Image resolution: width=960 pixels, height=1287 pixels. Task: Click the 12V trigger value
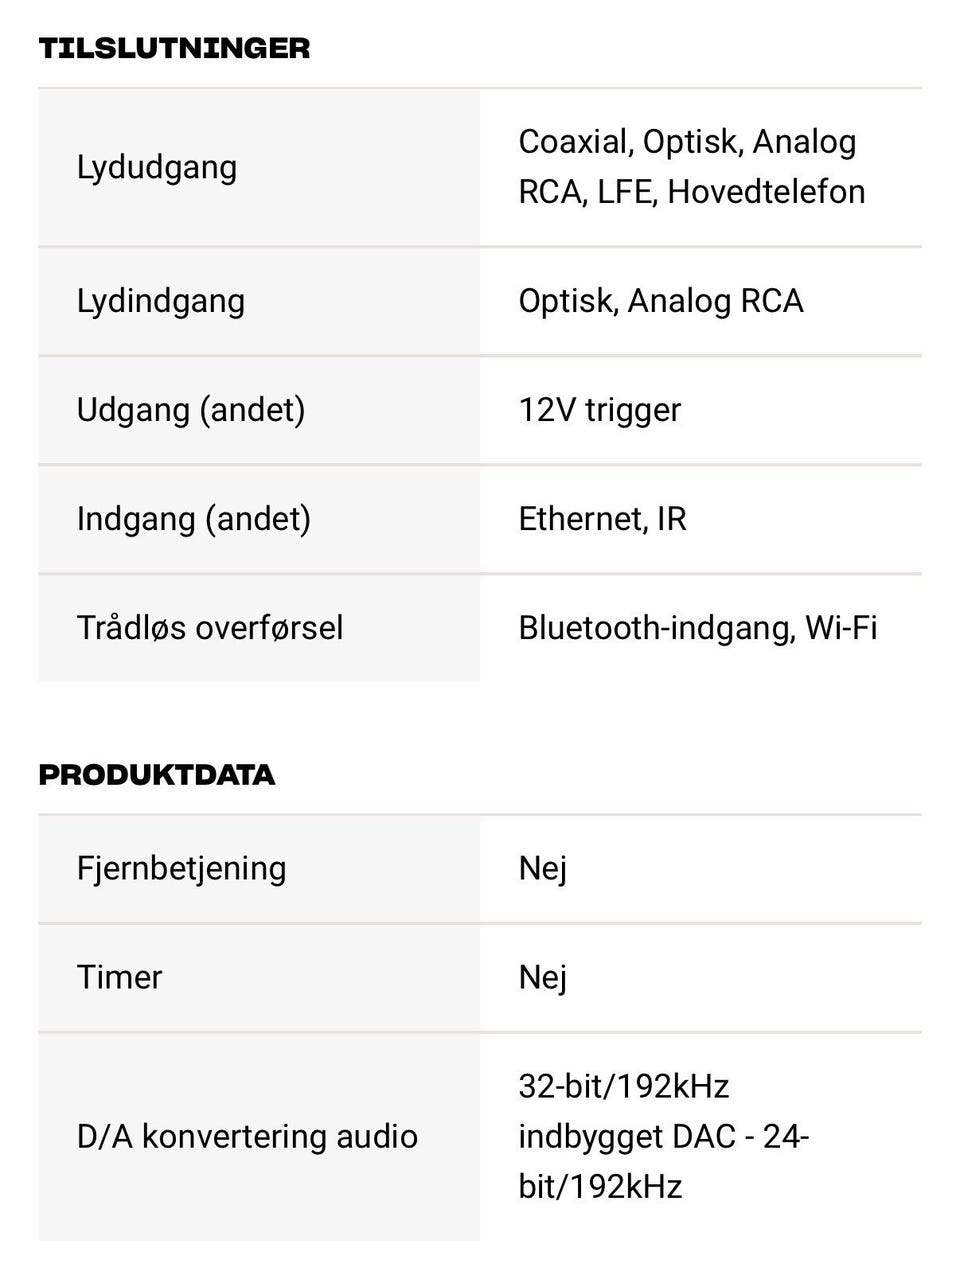(x=600, y=410)
